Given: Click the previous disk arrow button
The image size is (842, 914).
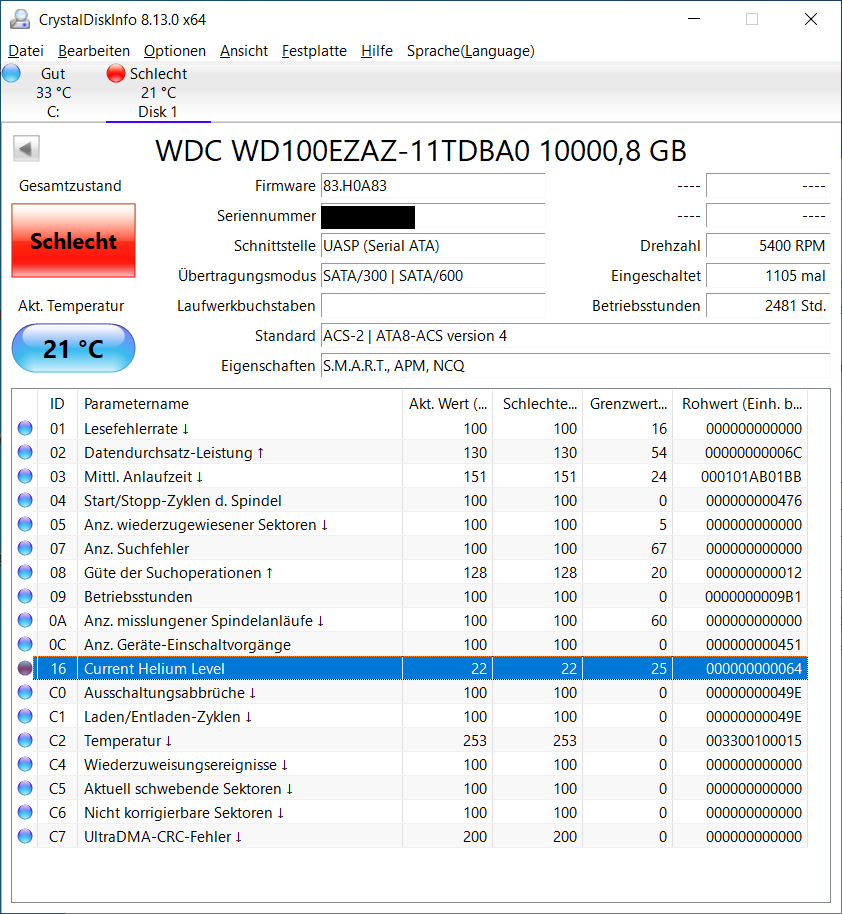Looking at the screenshot, I should pos(26,149).
